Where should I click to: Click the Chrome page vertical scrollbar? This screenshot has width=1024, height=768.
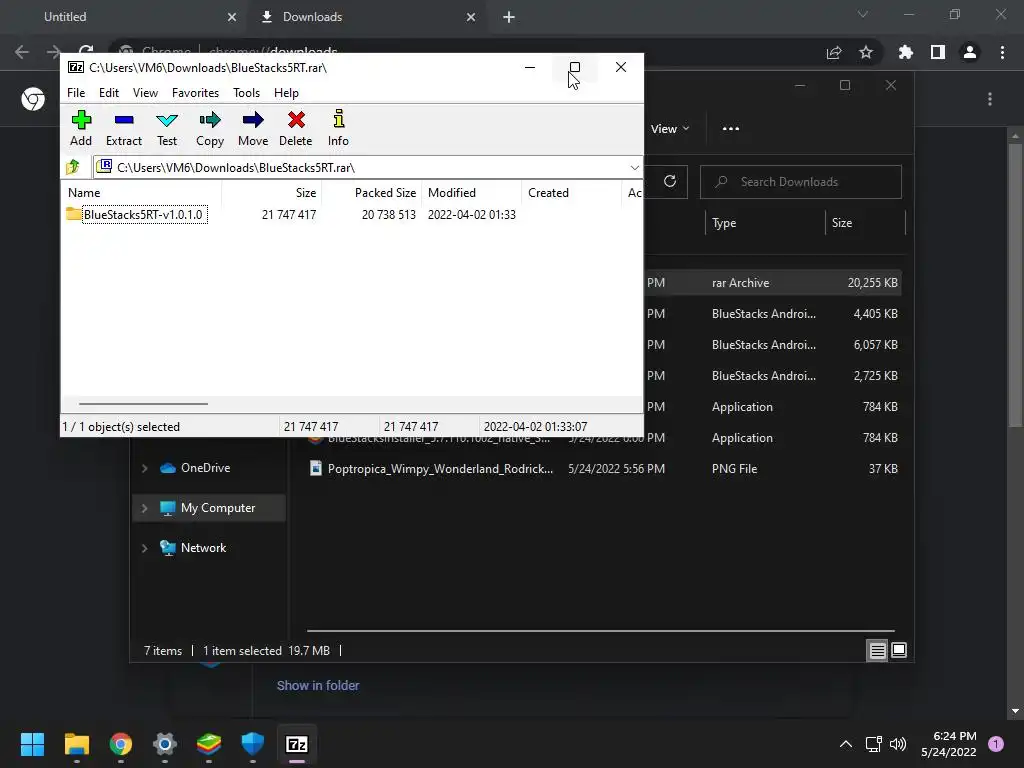(1015, 285)
